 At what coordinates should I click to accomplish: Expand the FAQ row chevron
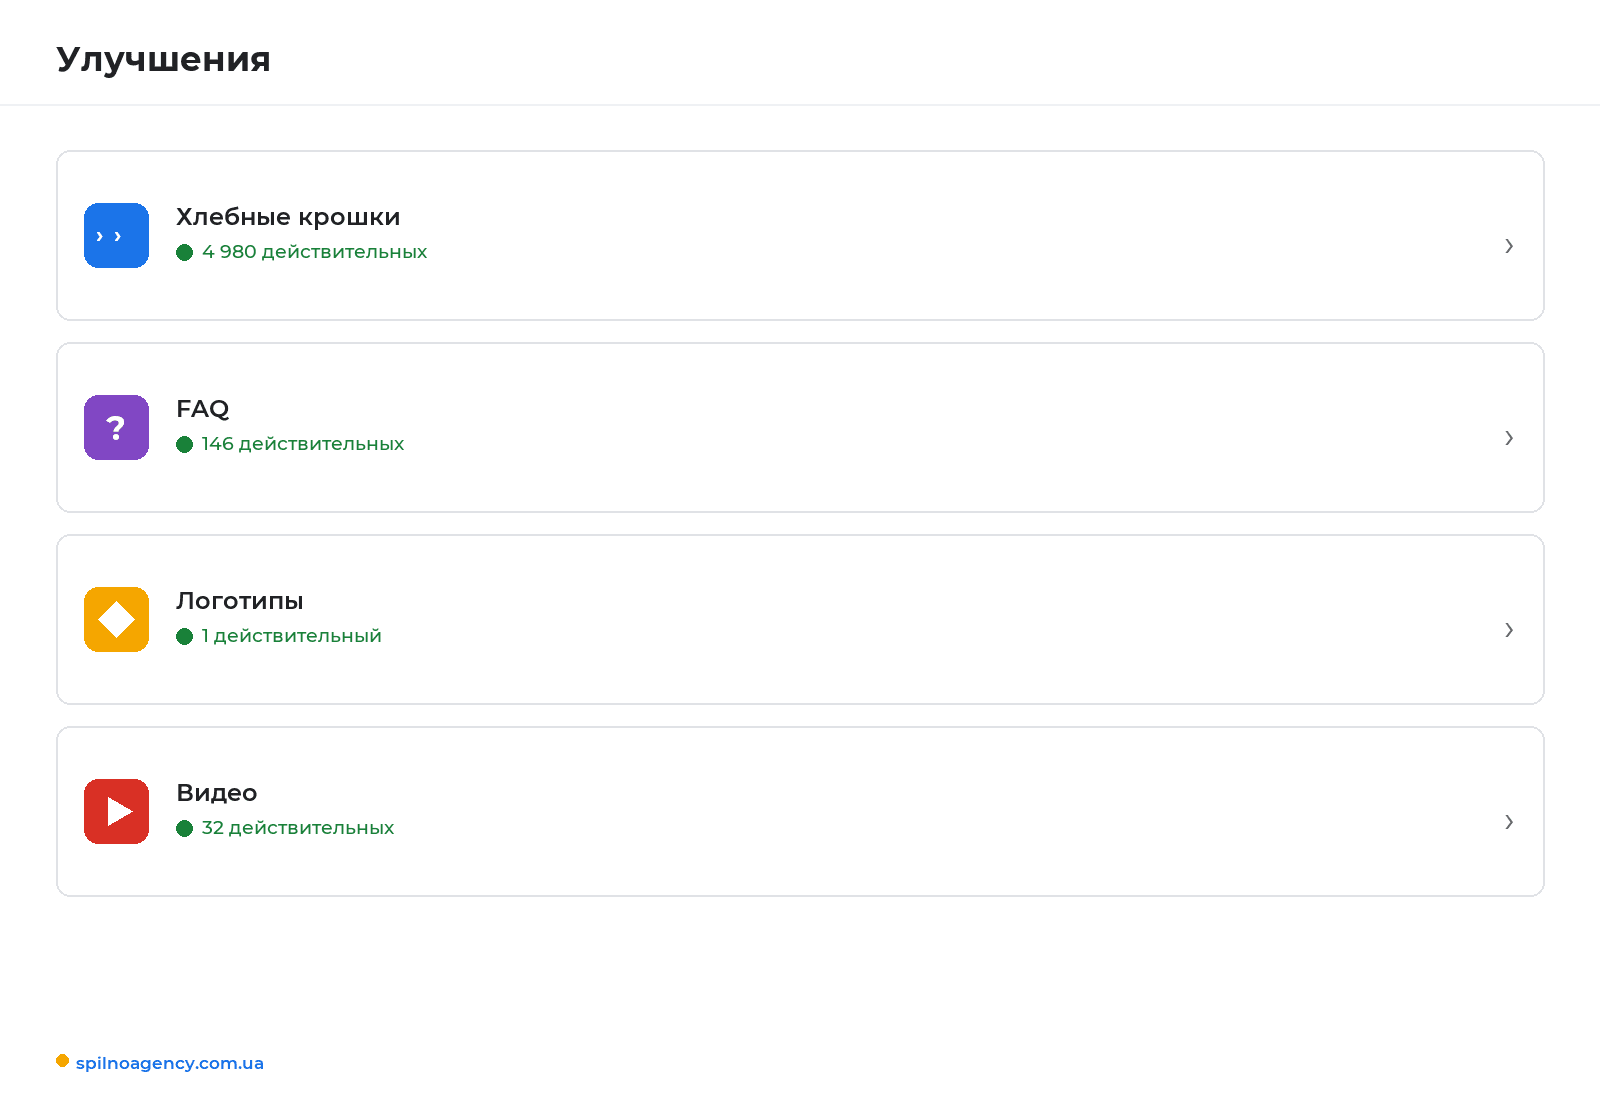[1509, 438]
